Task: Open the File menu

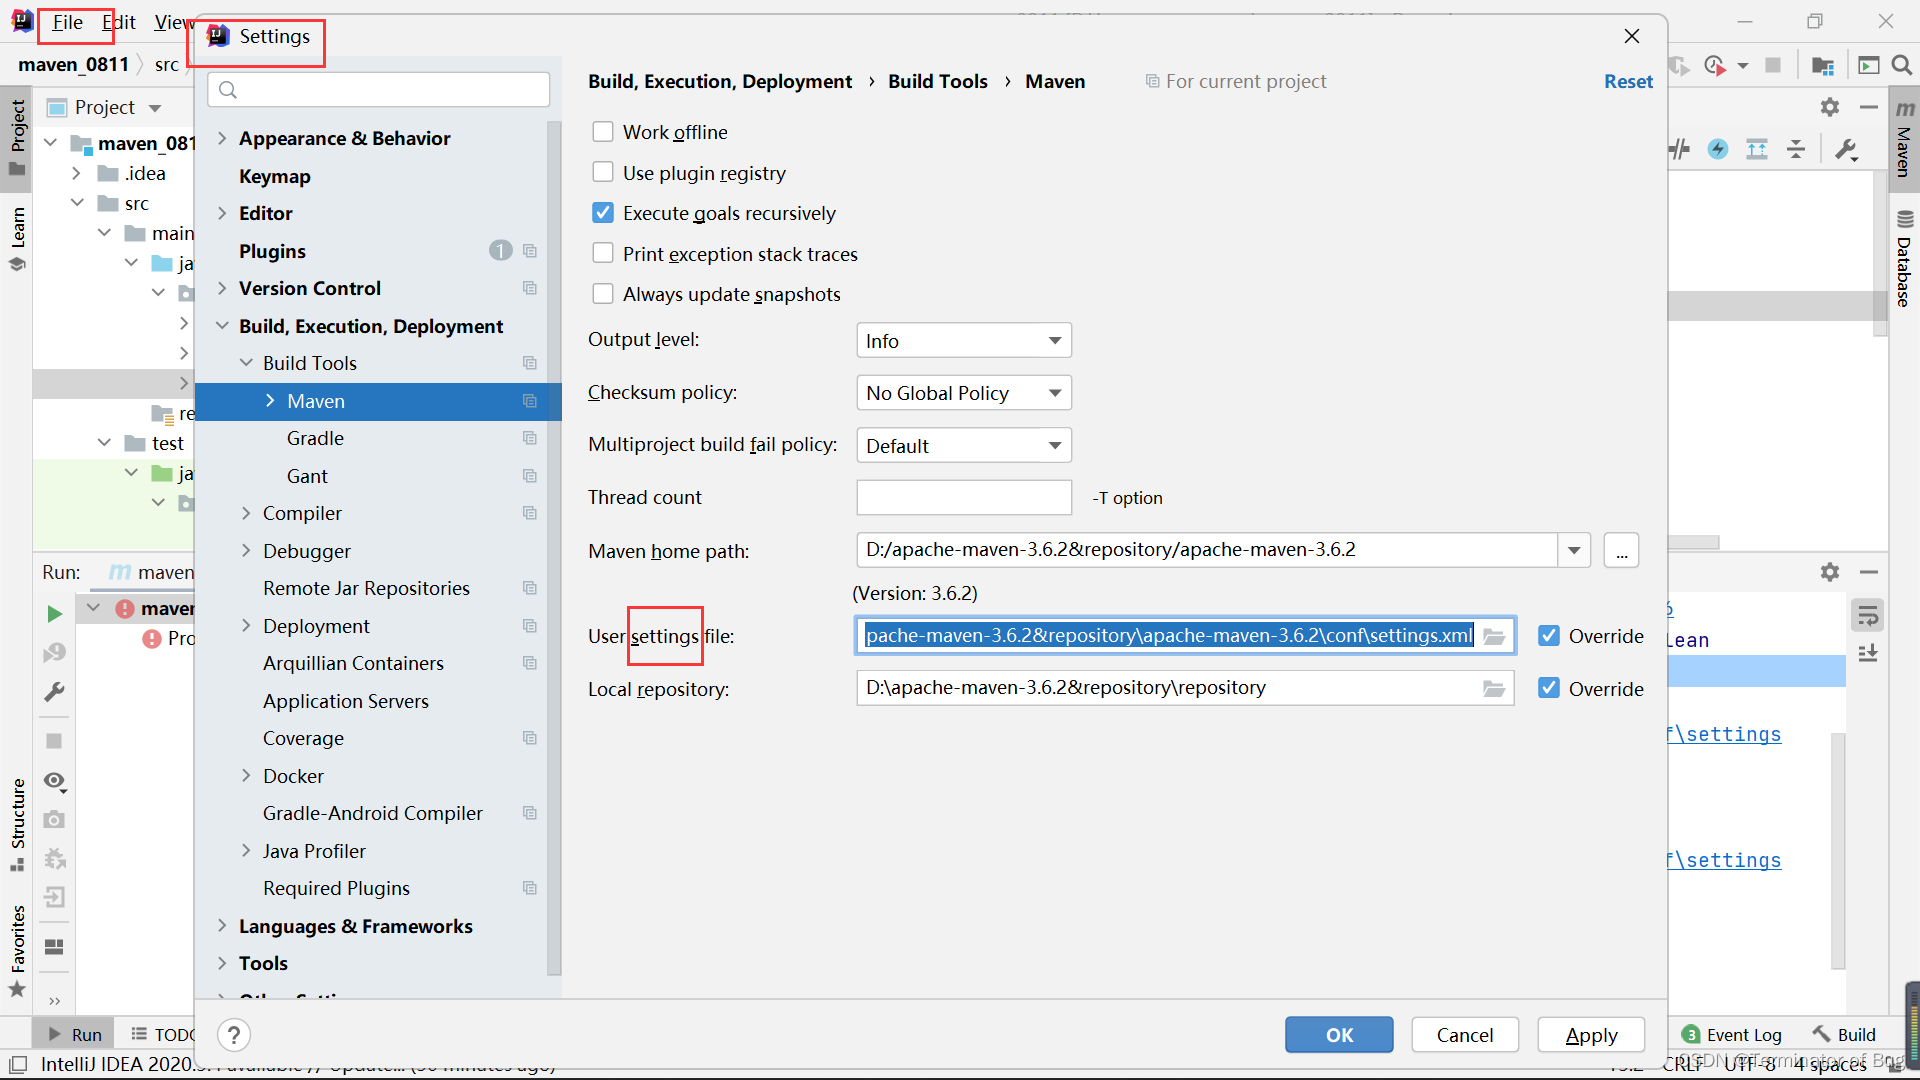Action: [67, 22]
